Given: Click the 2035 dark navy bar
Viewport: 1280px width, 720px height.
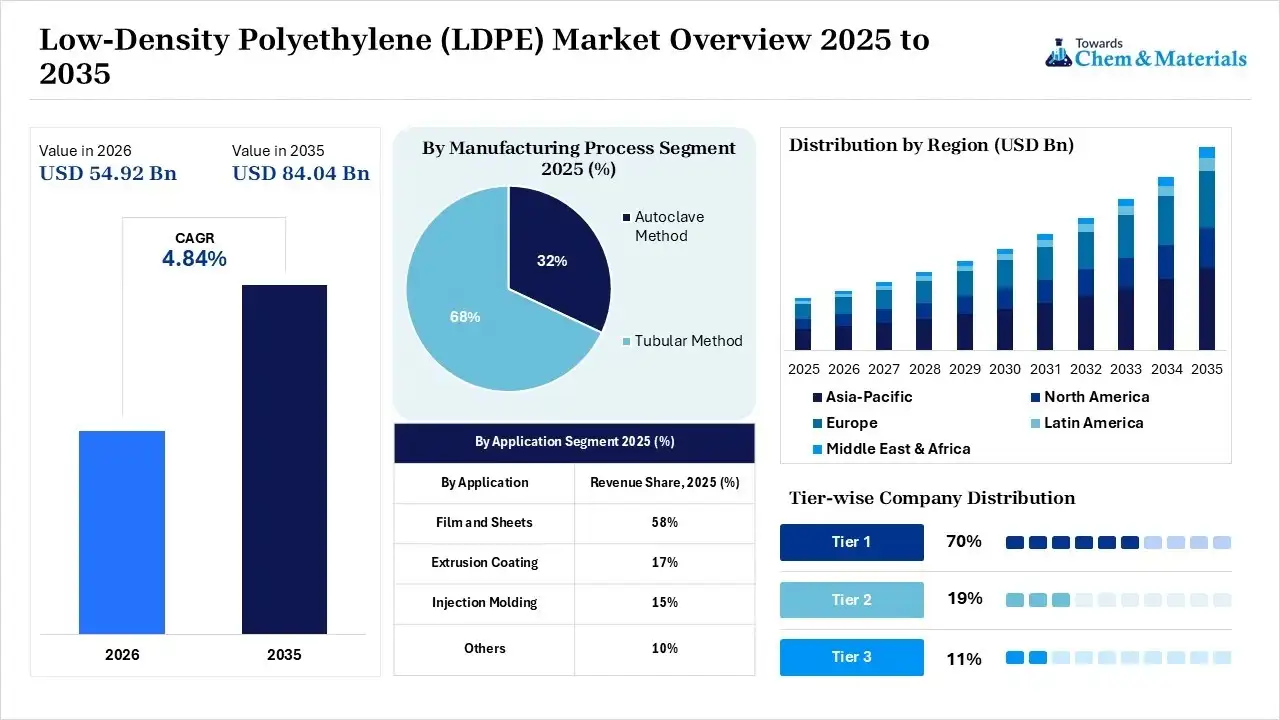Looking at the screenshot, I should (284, 459).
